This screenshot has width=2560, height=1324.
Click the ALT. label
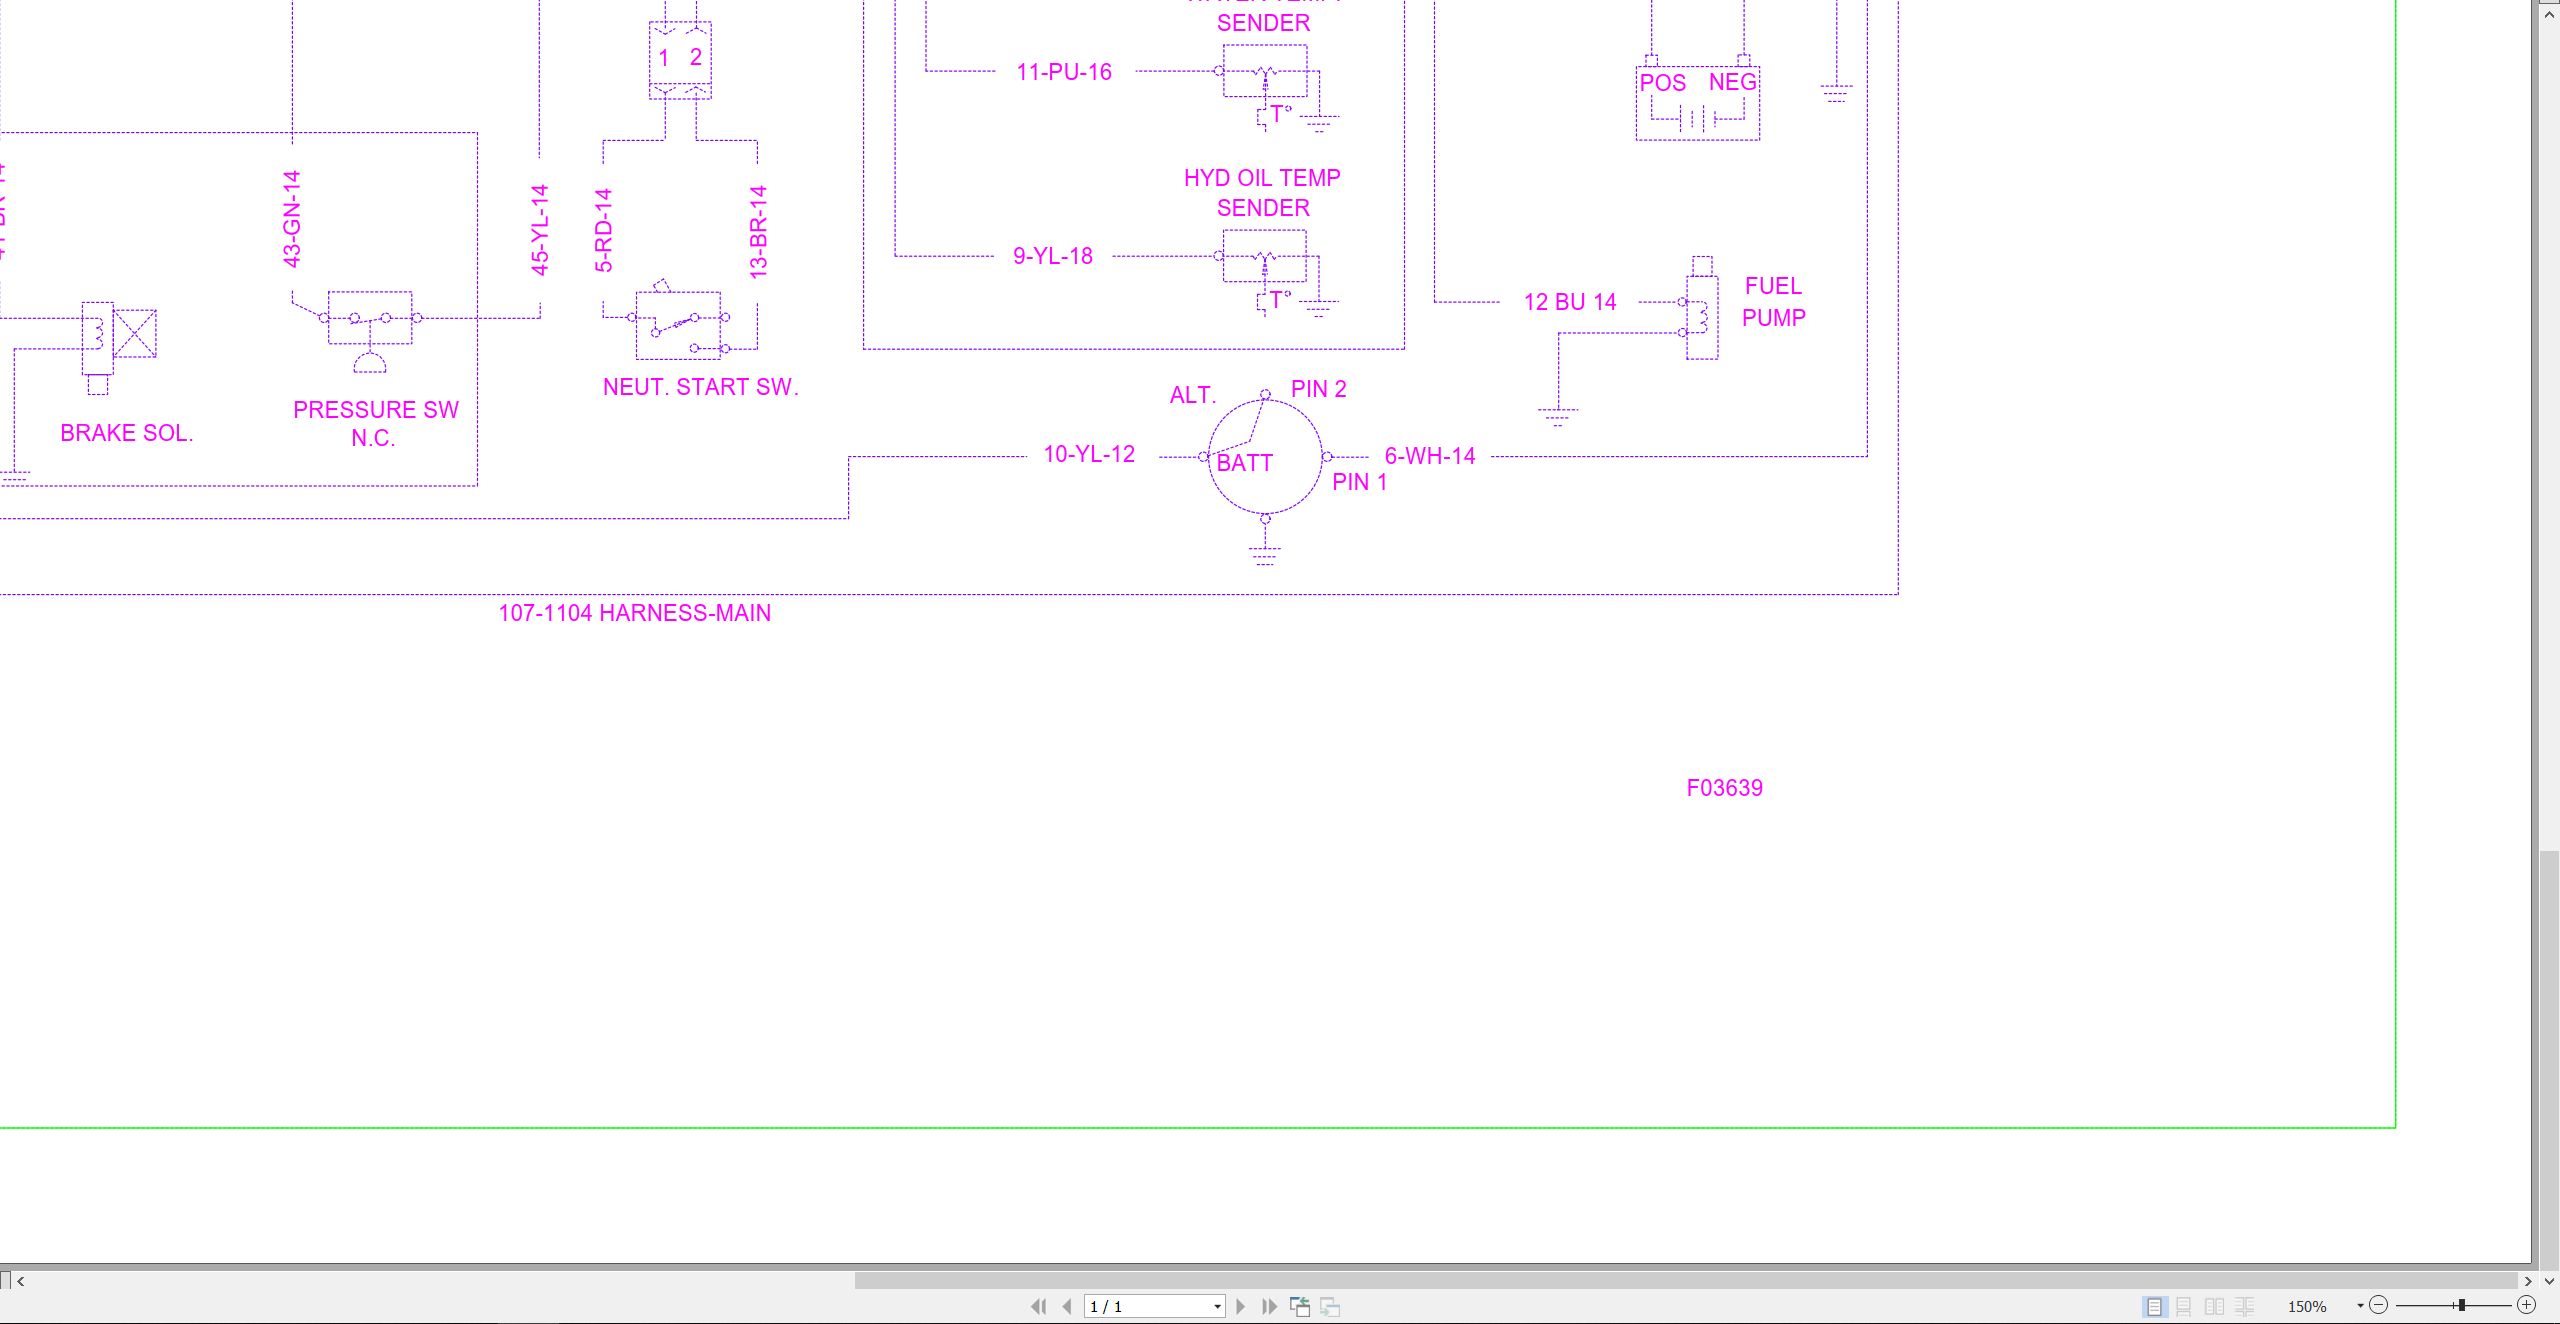1193,395
